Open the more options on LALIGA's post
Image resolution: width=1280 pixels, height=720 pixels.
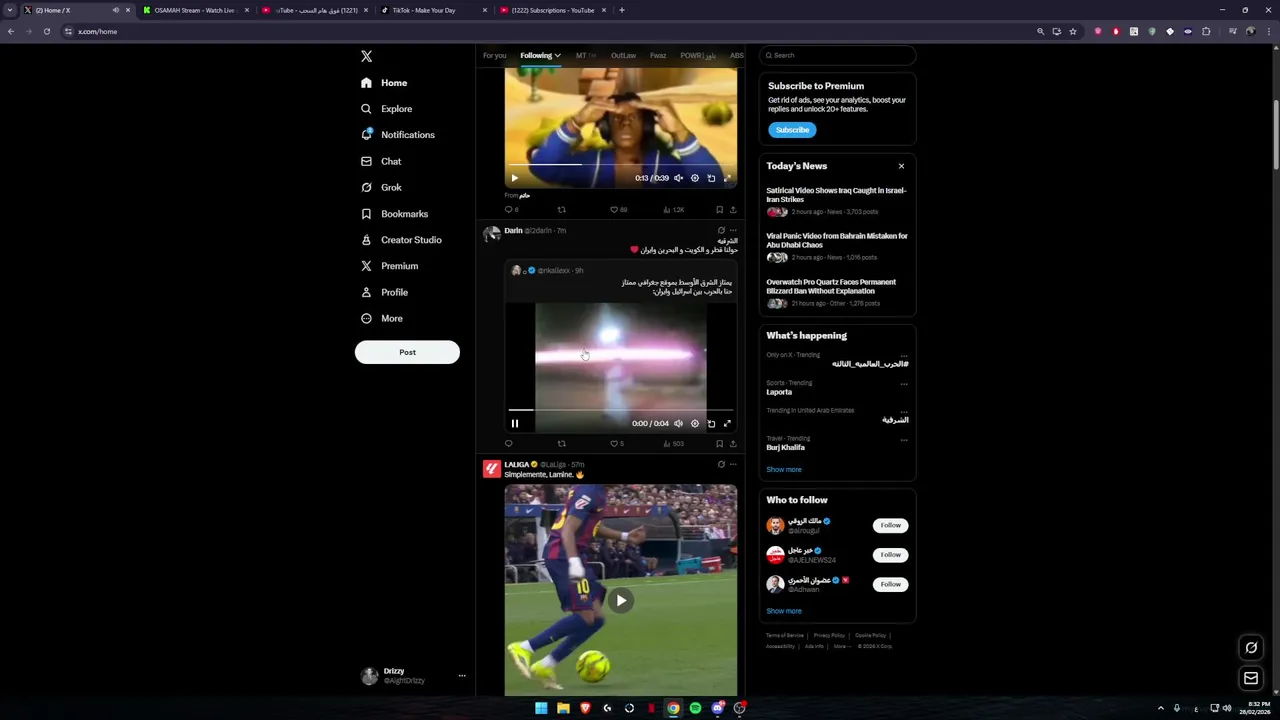point(733,465)
